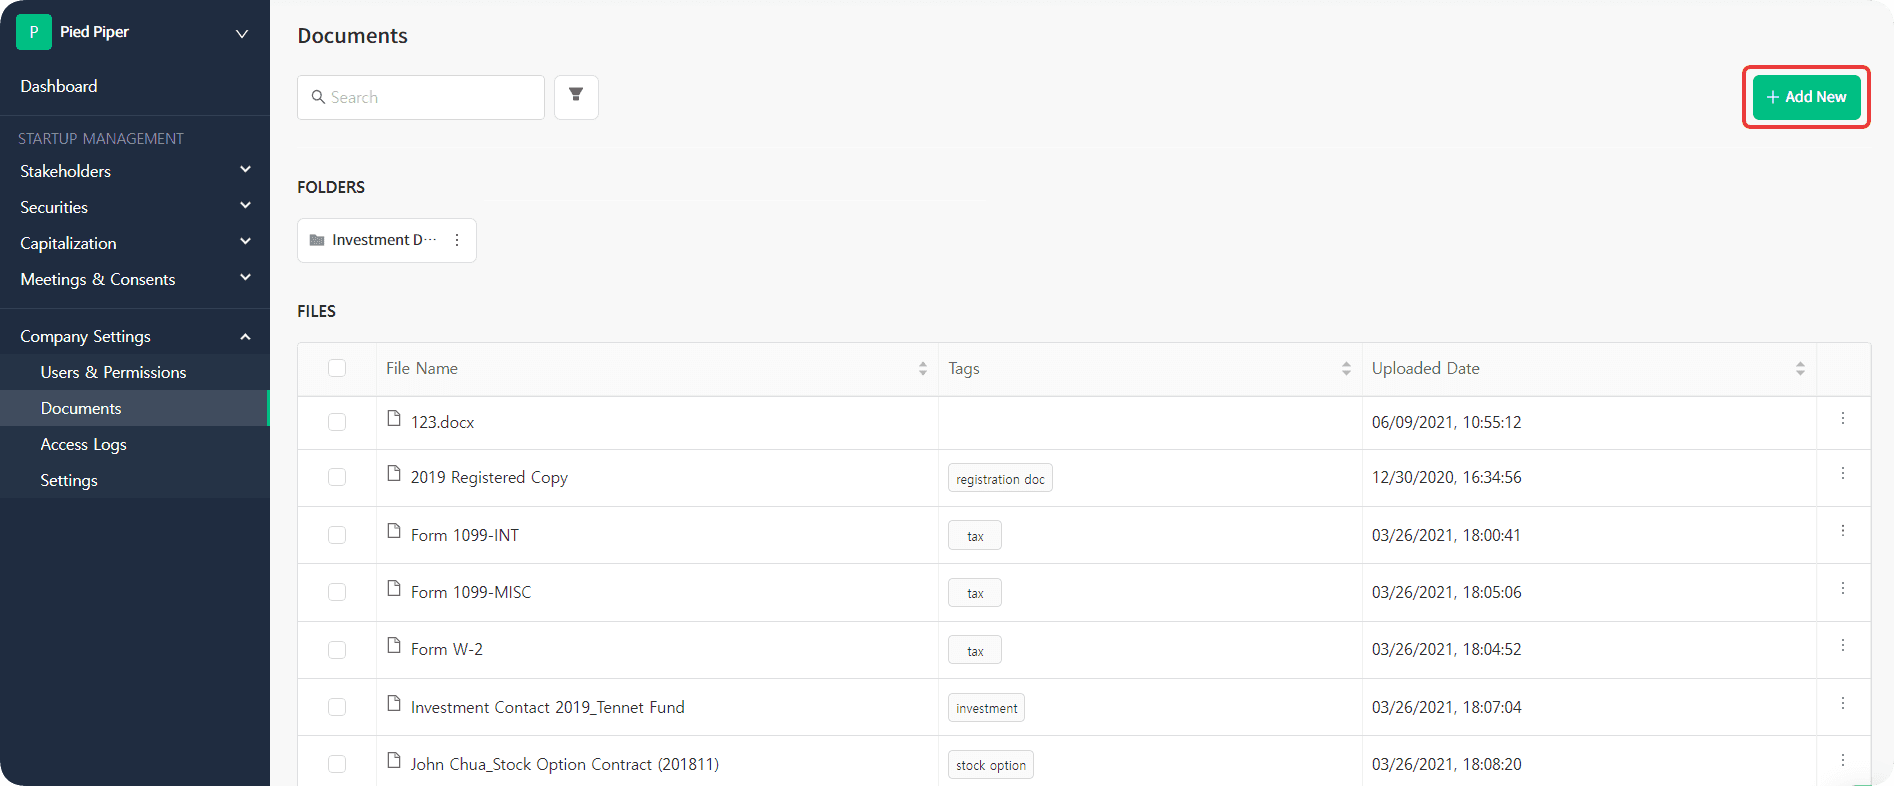
Task: Check the box for Investment Contact 2019_Tennet Fund
Action: click(x=337, y=707)
